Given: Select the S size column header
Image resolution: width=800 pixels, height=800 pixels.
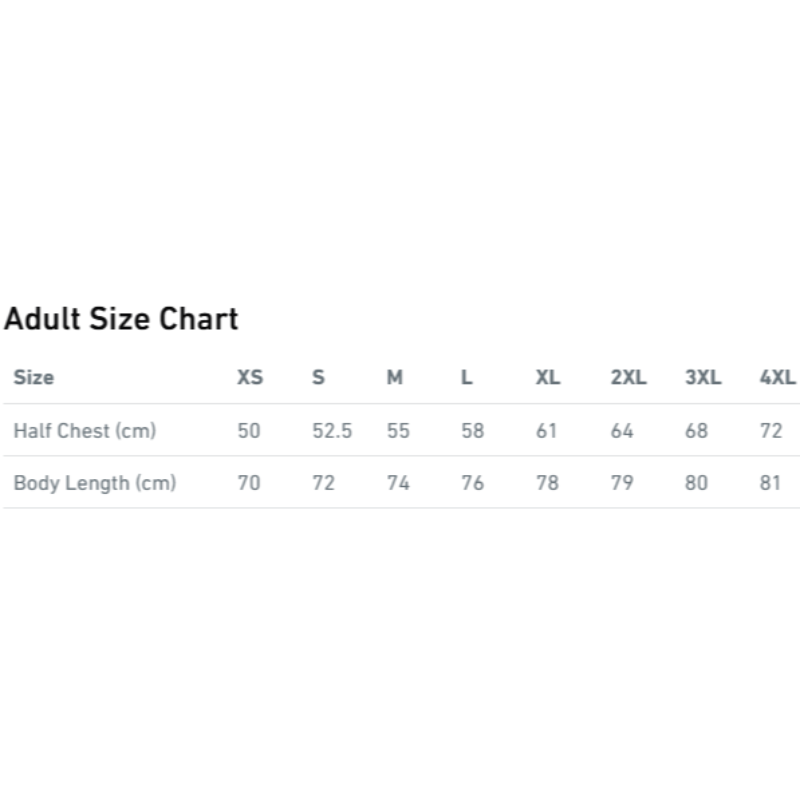Looking at the screenshot, I should pyautogui.click(x=319, y=378).
